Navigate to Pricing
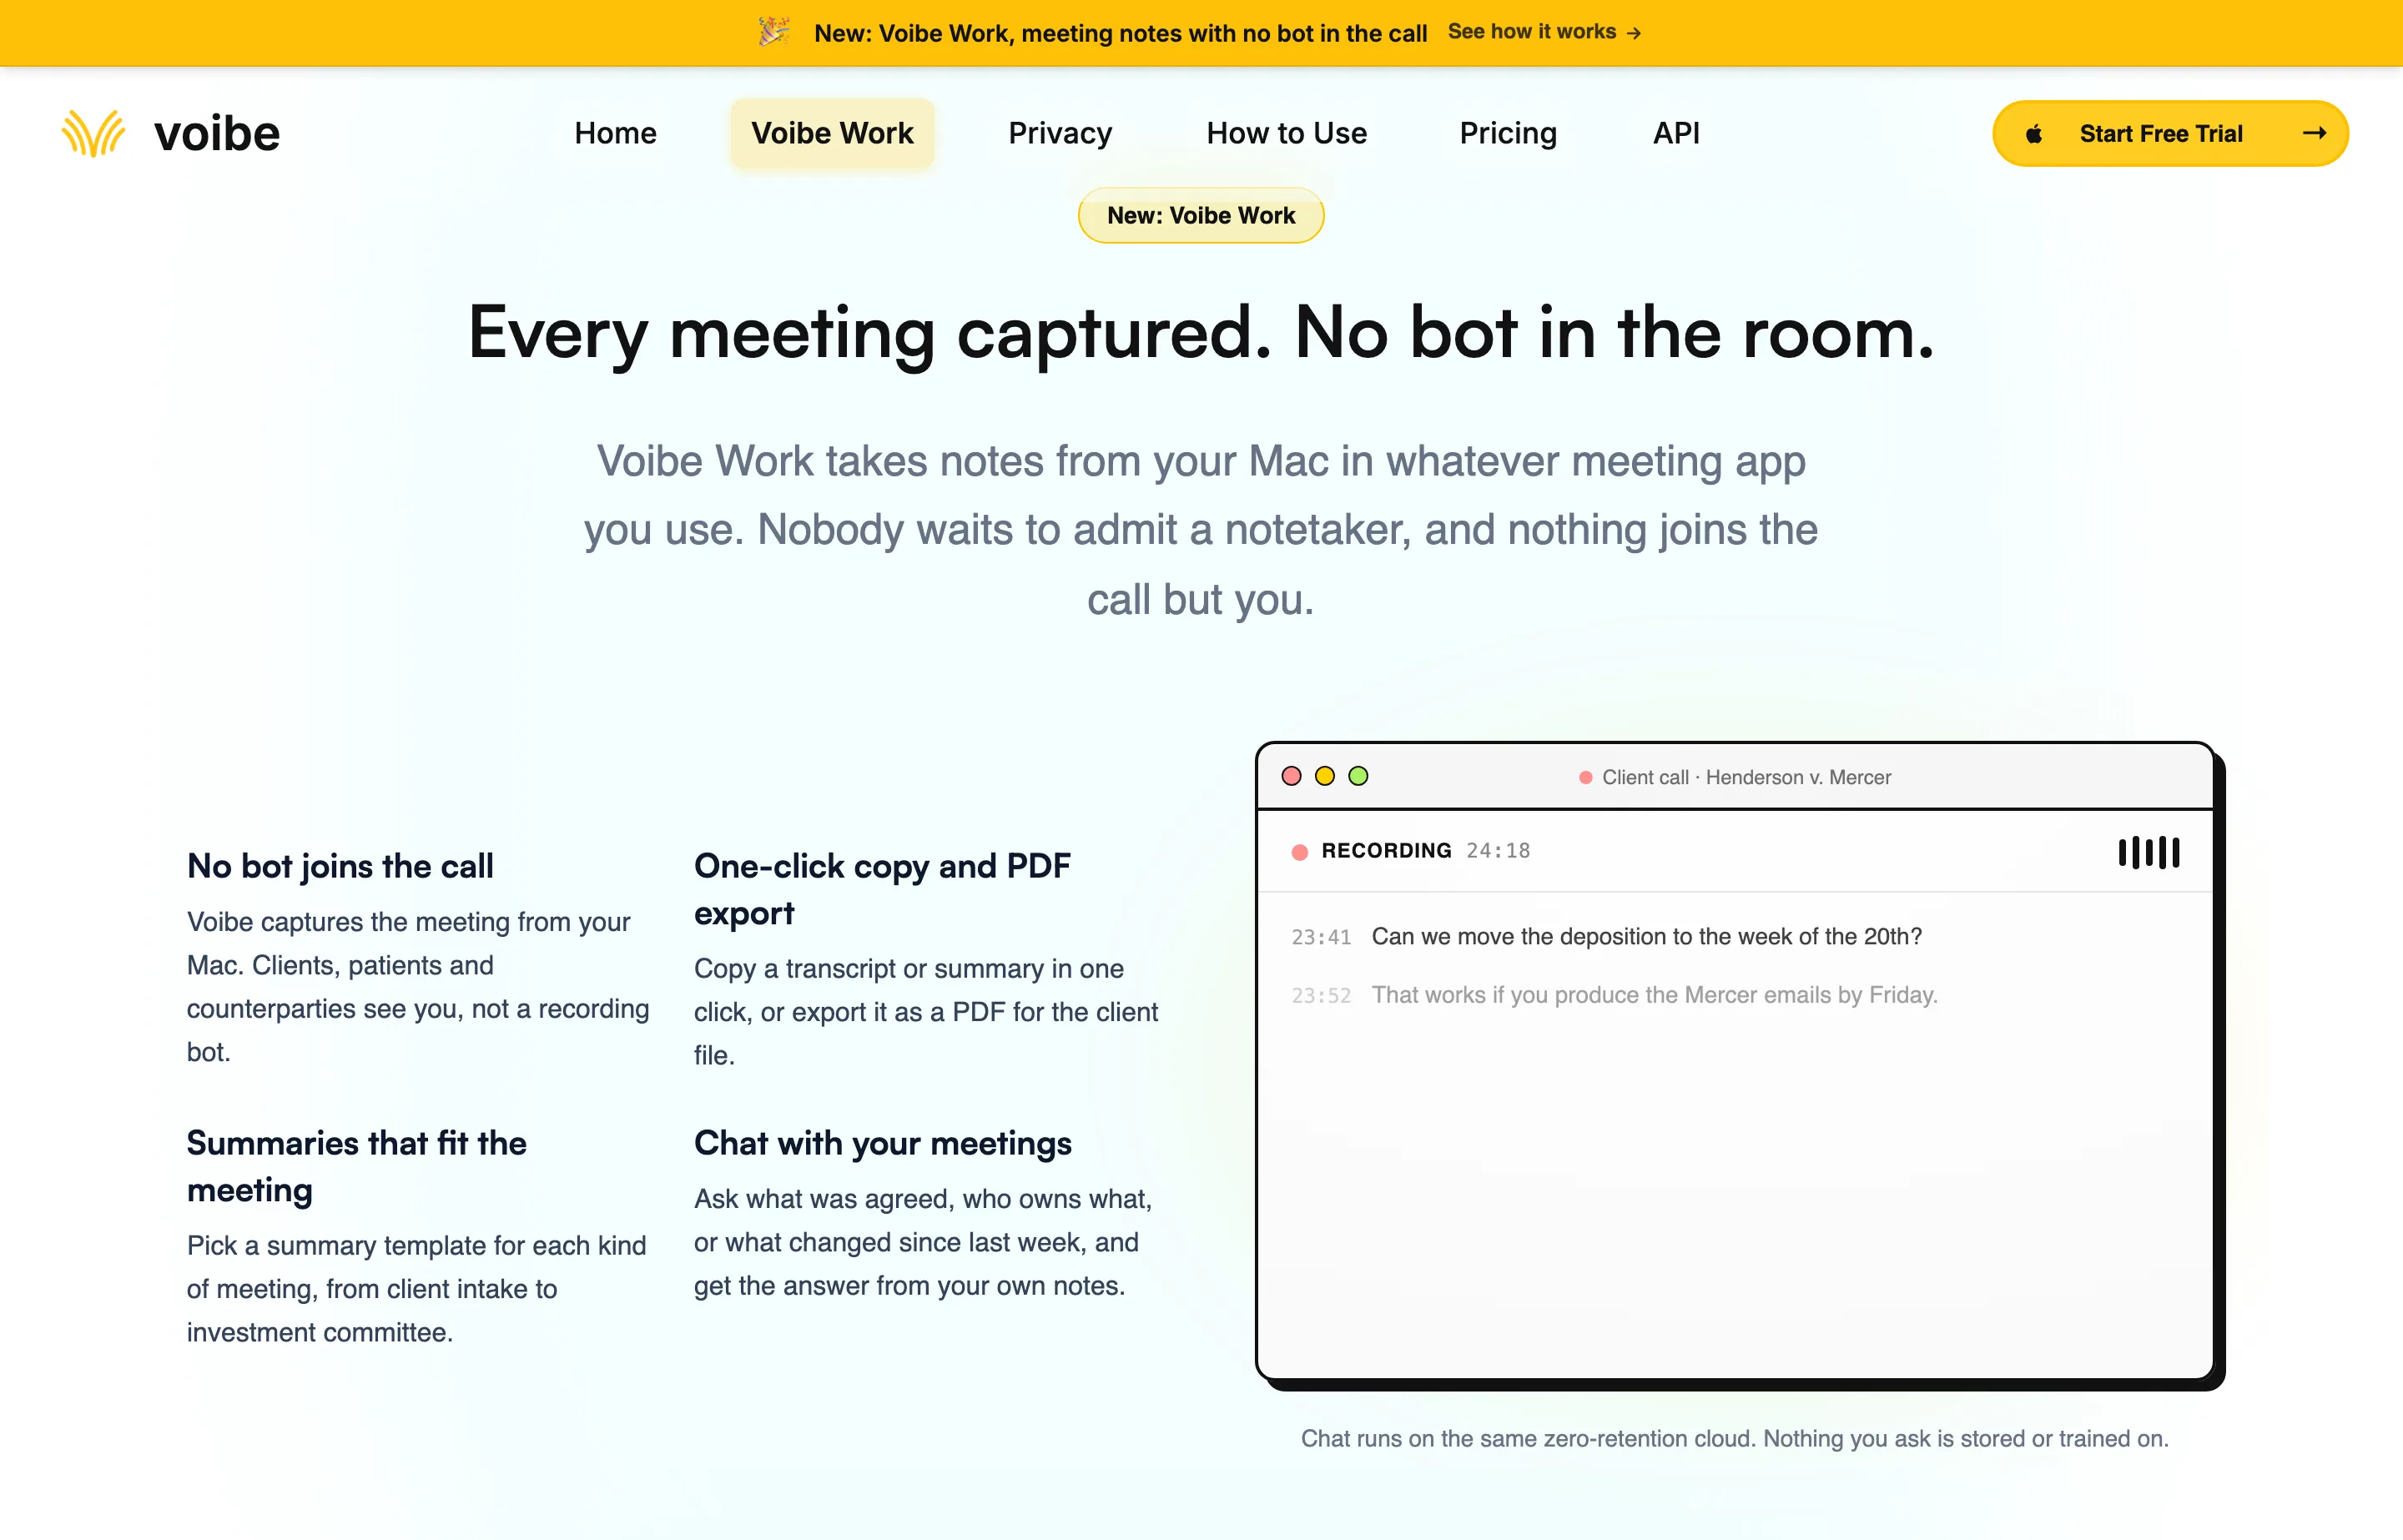 [x=1508, y=133]
